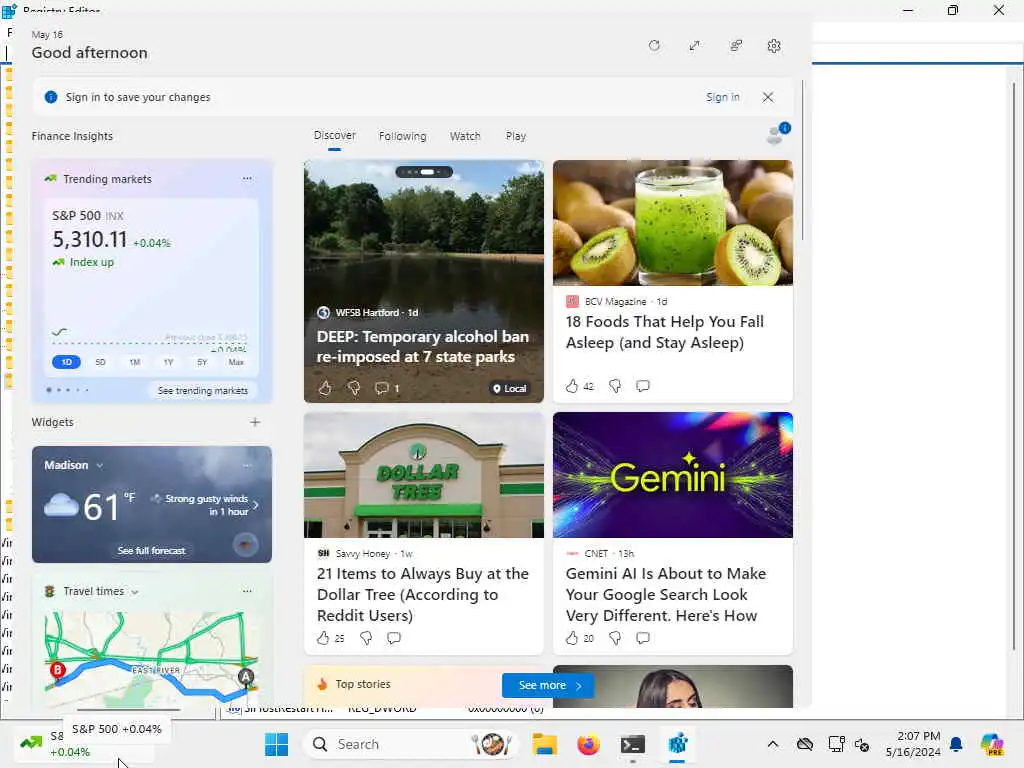
Task: Switch to the Discover tab
Action: [x=334, y=136]
